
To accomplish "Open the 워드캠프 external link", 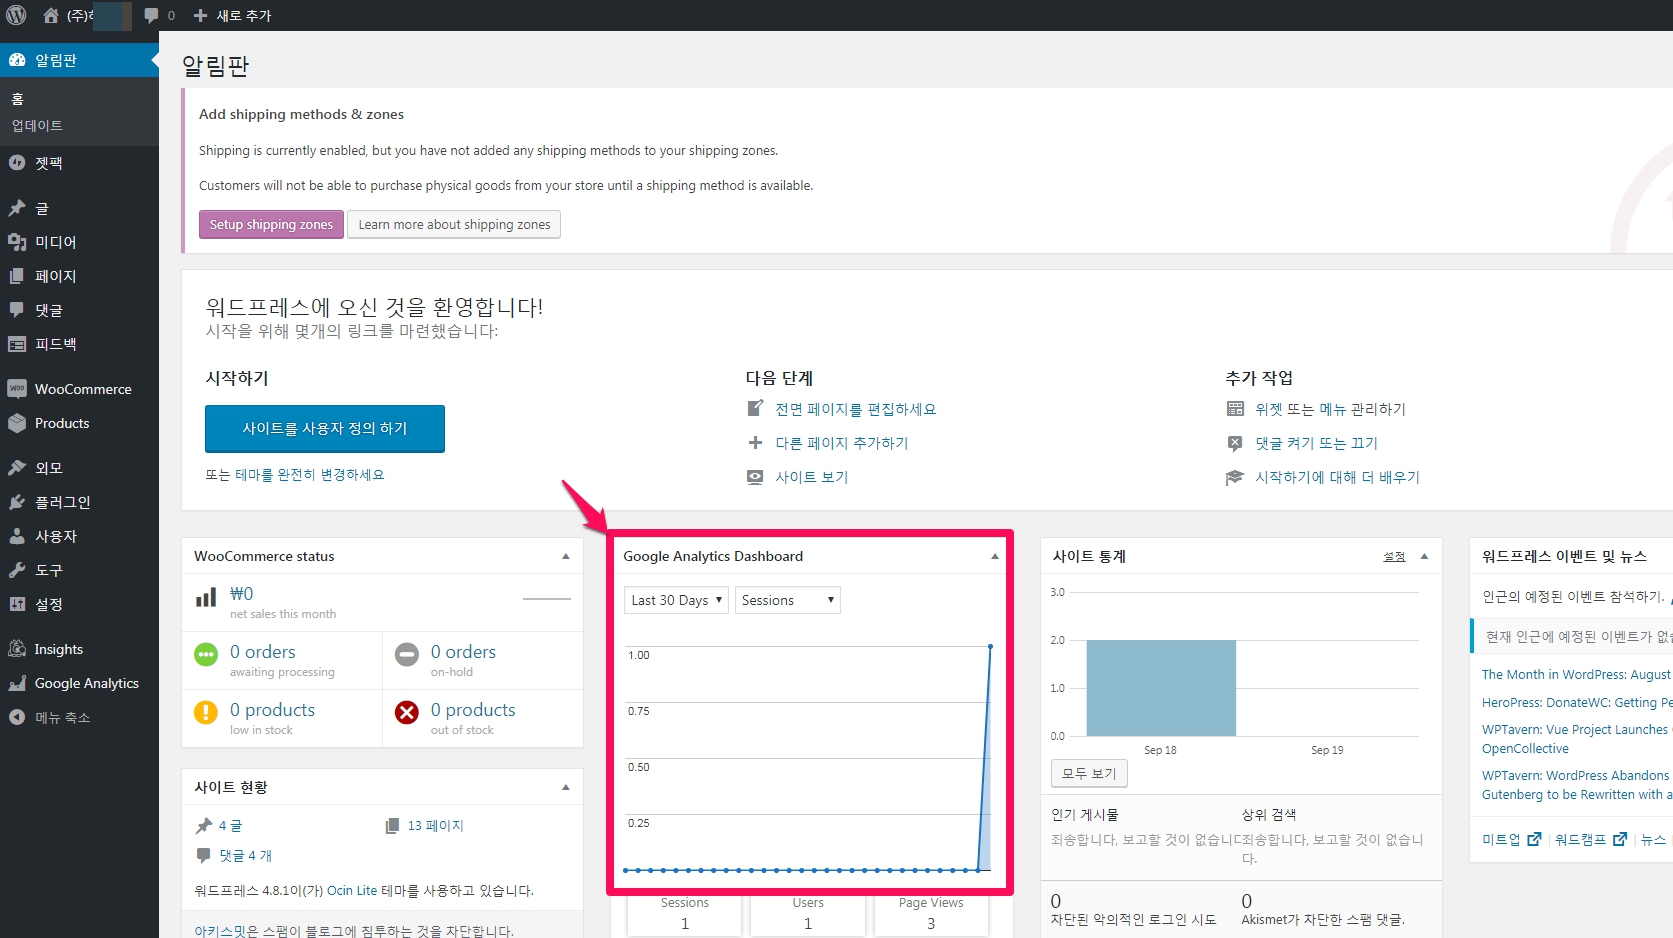I will click(x=1591, y=839).
